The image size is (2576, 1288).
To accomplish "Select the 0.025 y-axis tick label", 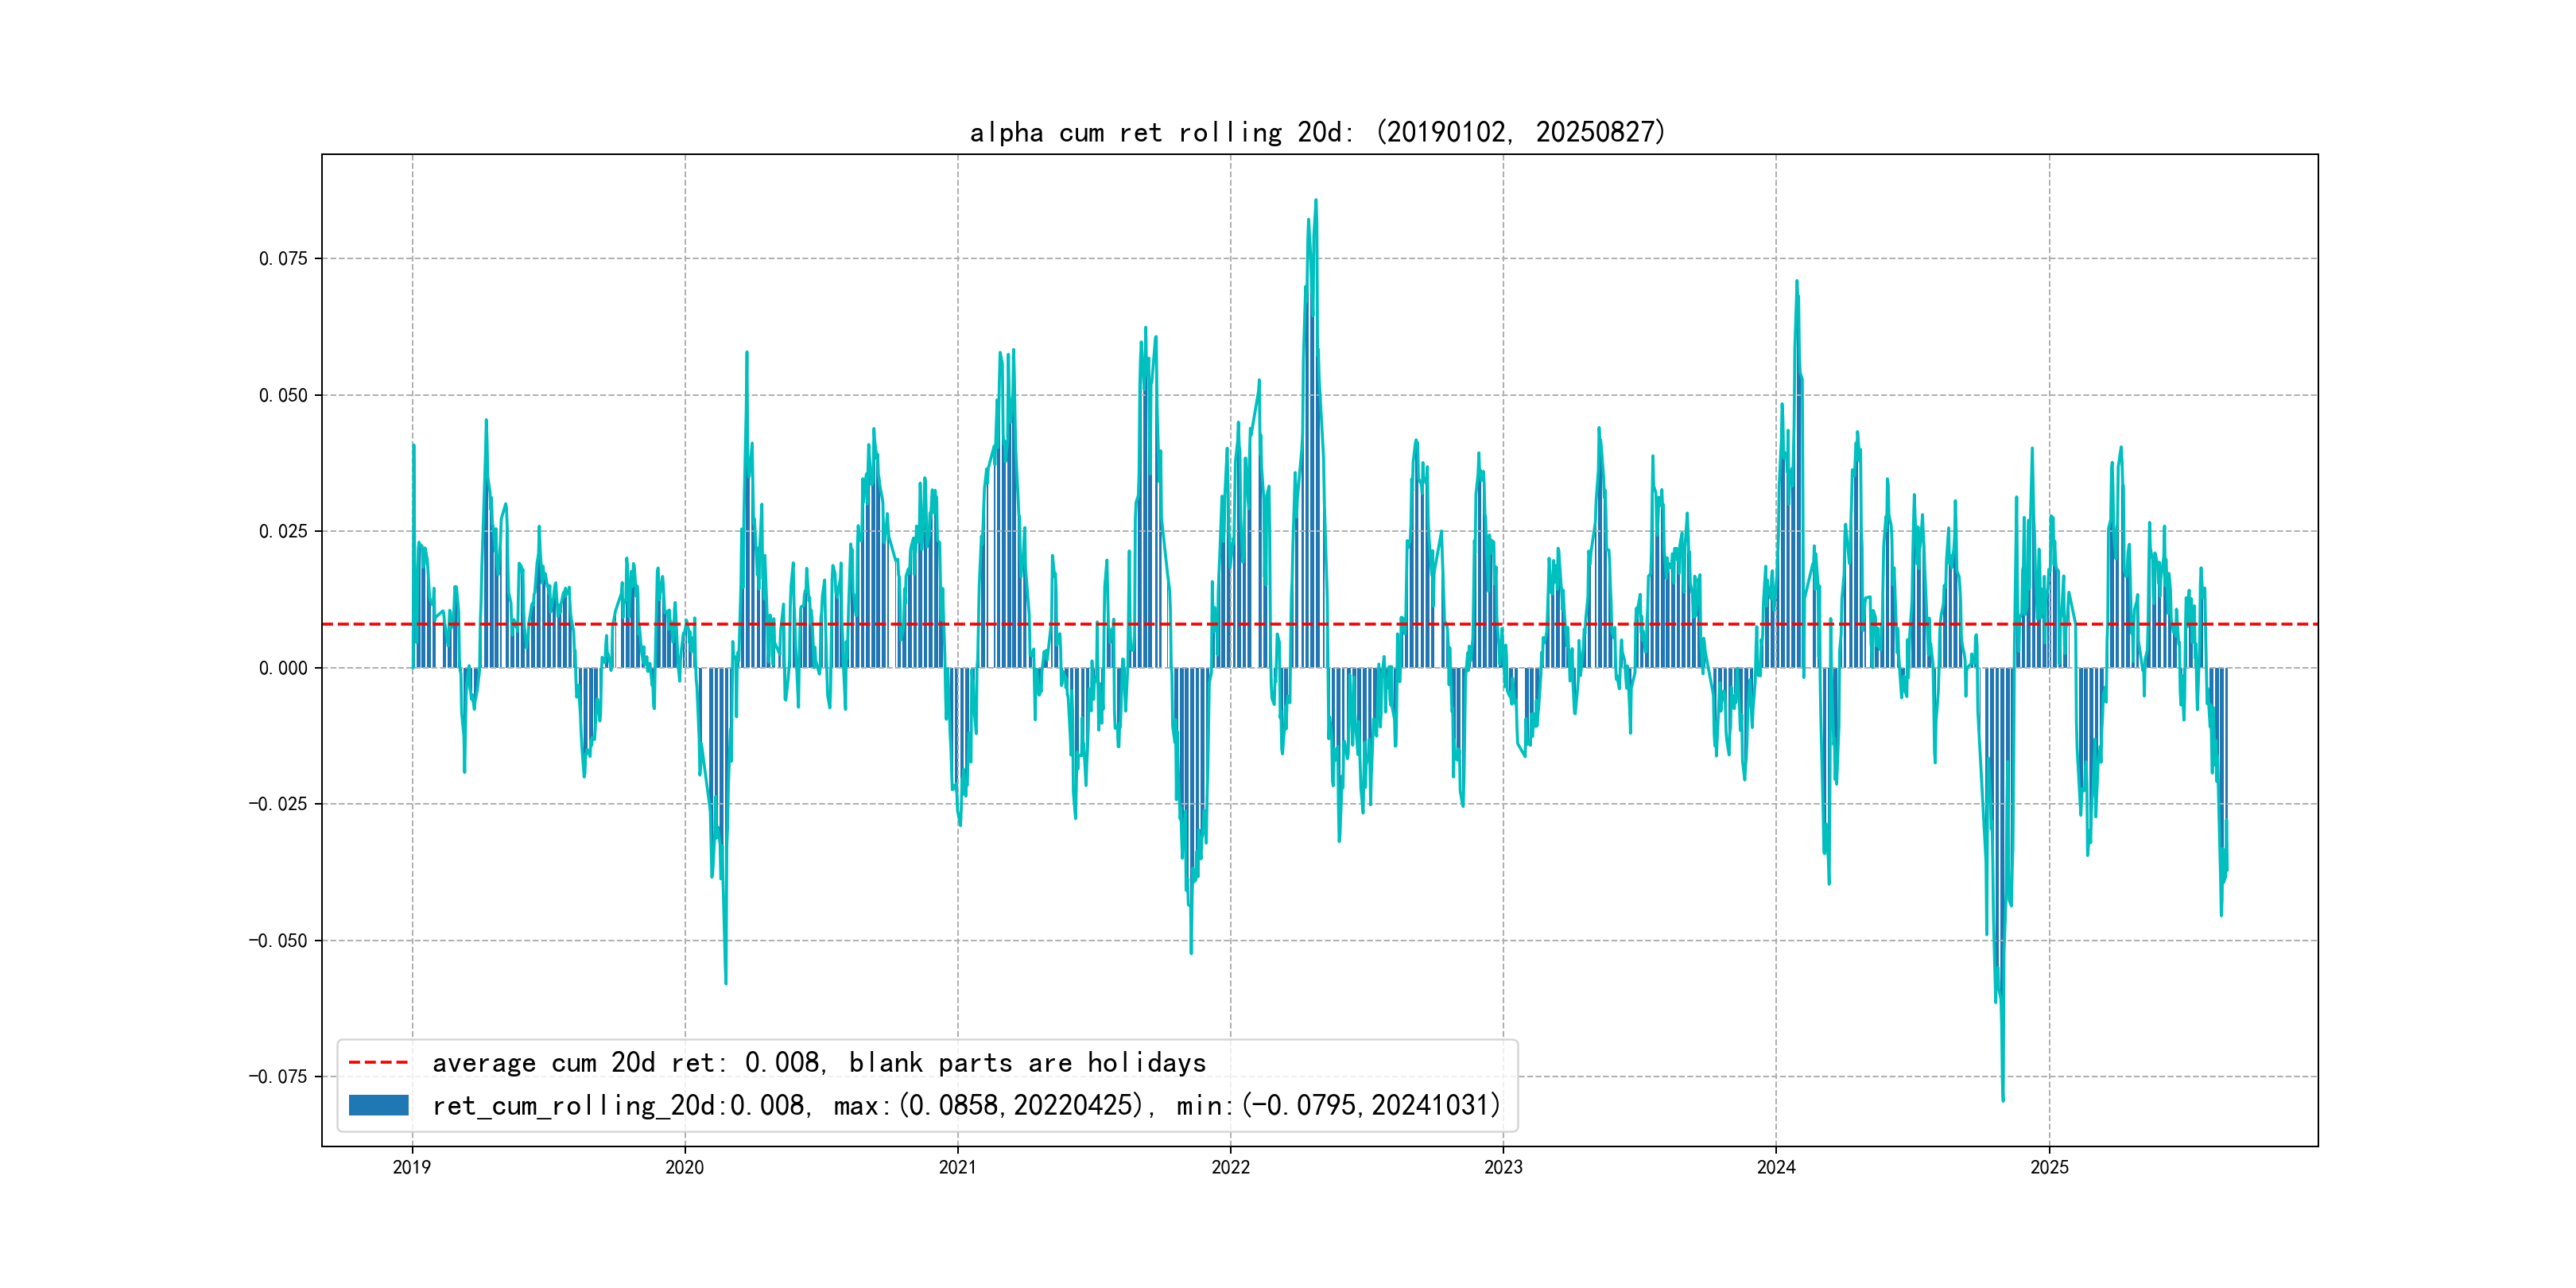I will click(x=283, y=531).
